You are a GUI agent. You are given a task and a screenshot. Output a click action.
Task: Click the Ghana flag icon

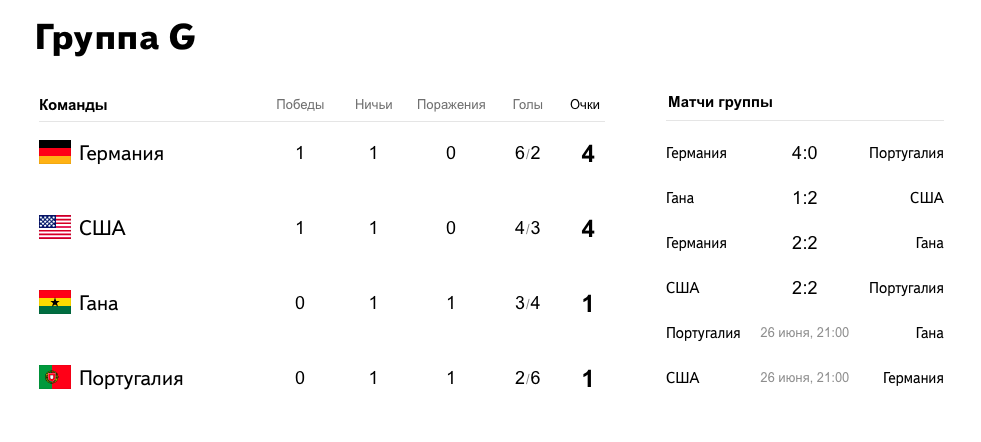[55, 302]
